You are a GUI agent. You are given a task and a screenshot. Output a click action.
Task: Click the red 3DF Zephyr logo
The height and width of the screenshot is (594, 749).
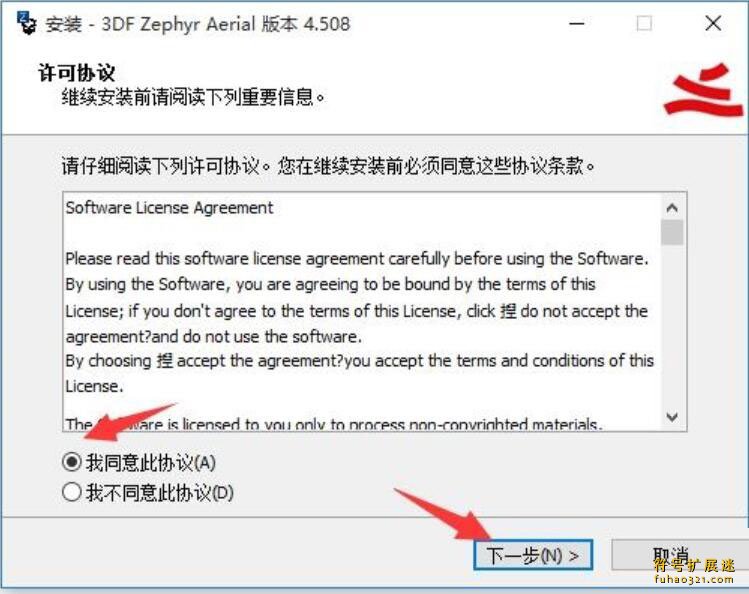coord(703,91)
